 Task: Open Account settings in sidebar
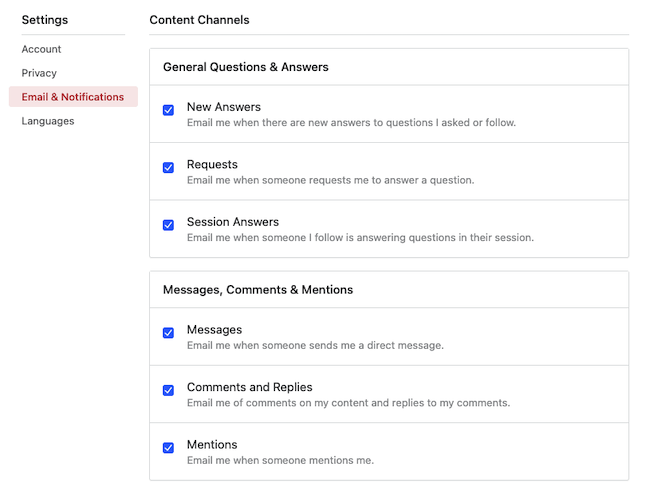[41, 49]
